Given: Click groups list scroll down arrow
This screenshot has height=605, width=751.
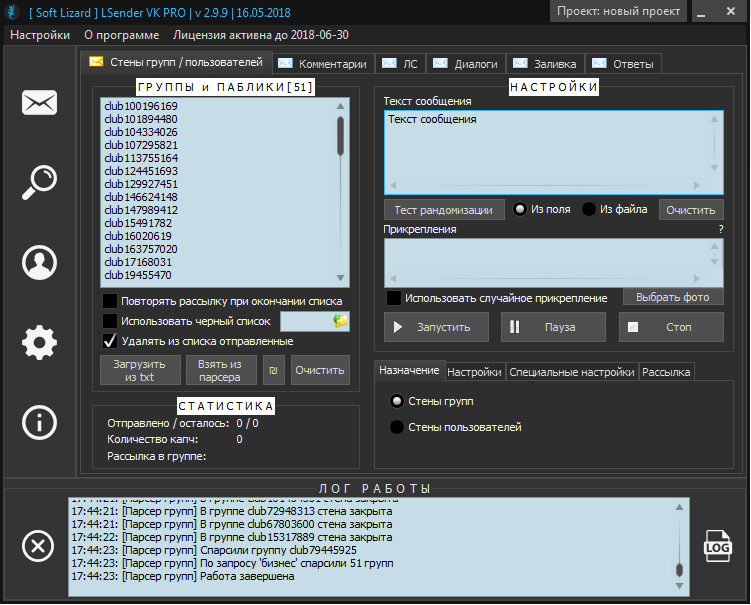Looking at the screenshot, I should pos(341,278).
